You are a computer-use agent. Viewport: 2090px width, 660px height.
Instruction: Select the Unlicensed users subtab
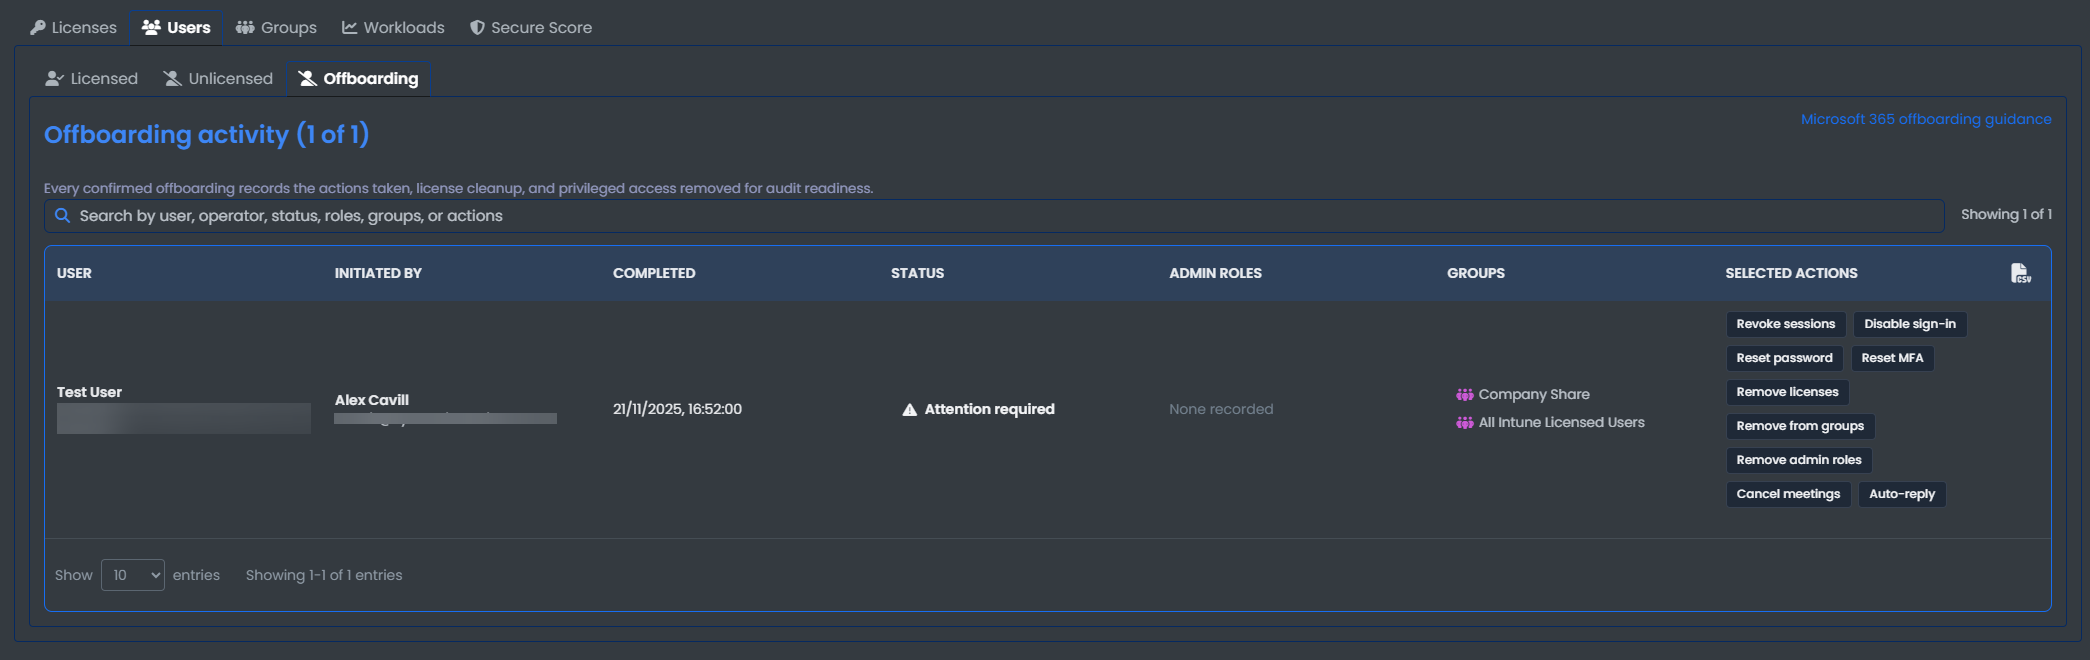tap(218, 78)
